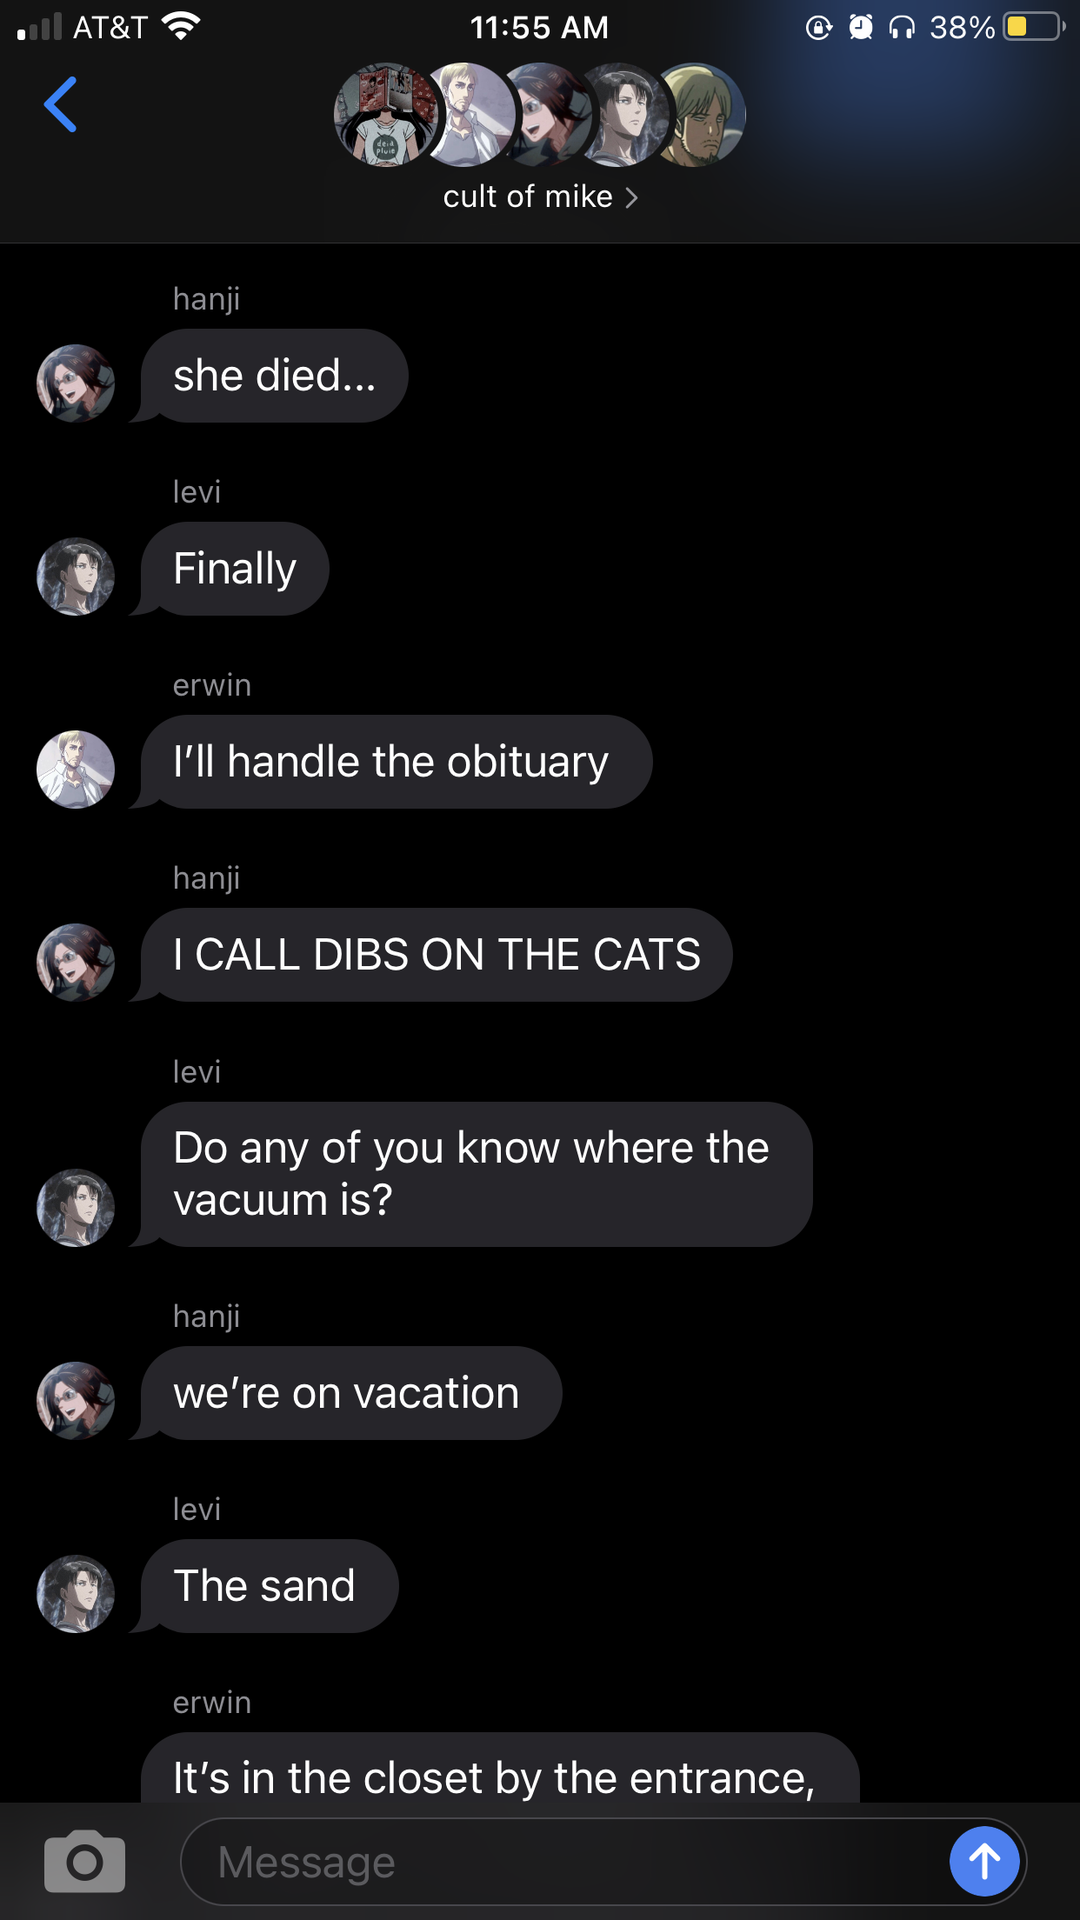Tap erwin's avatar beside obituary message
The height and width of the screenshot is (1920, 1080).
[76, 769]
